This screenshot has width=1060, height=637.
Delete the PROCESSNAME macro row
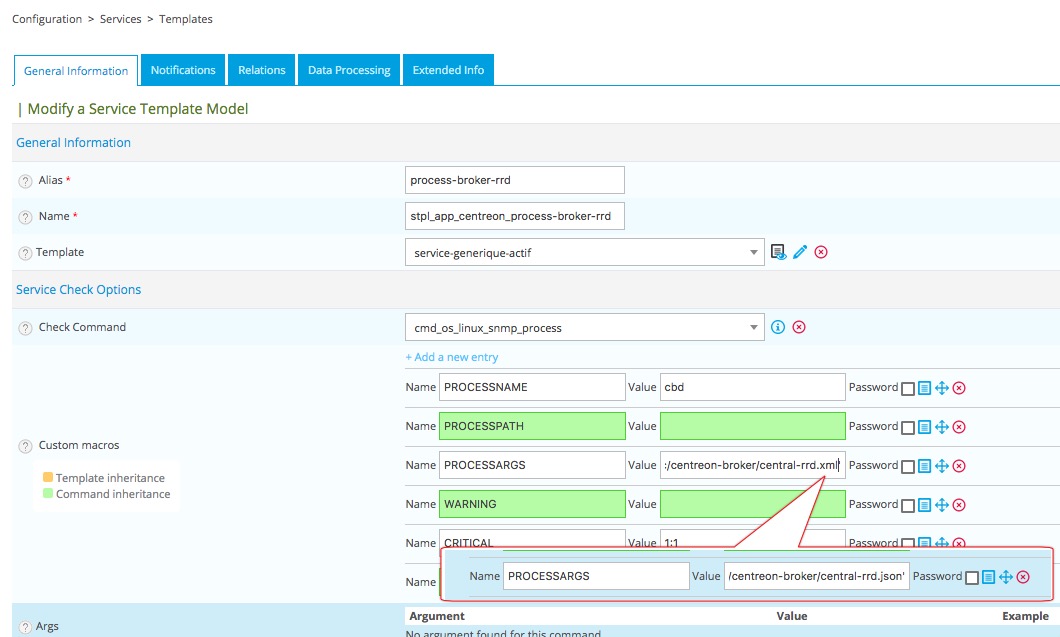coord(958,388)
